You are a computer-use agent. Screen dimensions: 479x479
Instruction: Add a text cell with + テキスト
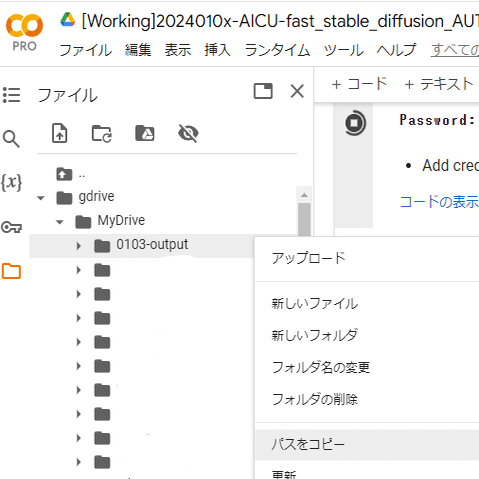pos(439,84)
